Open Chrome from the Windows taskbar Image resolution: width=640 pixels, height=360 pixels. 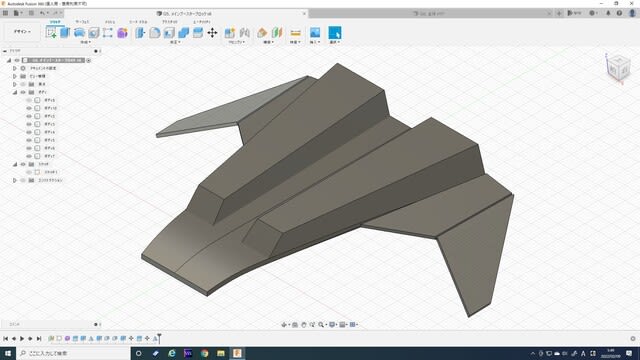(x=204, y=353)
